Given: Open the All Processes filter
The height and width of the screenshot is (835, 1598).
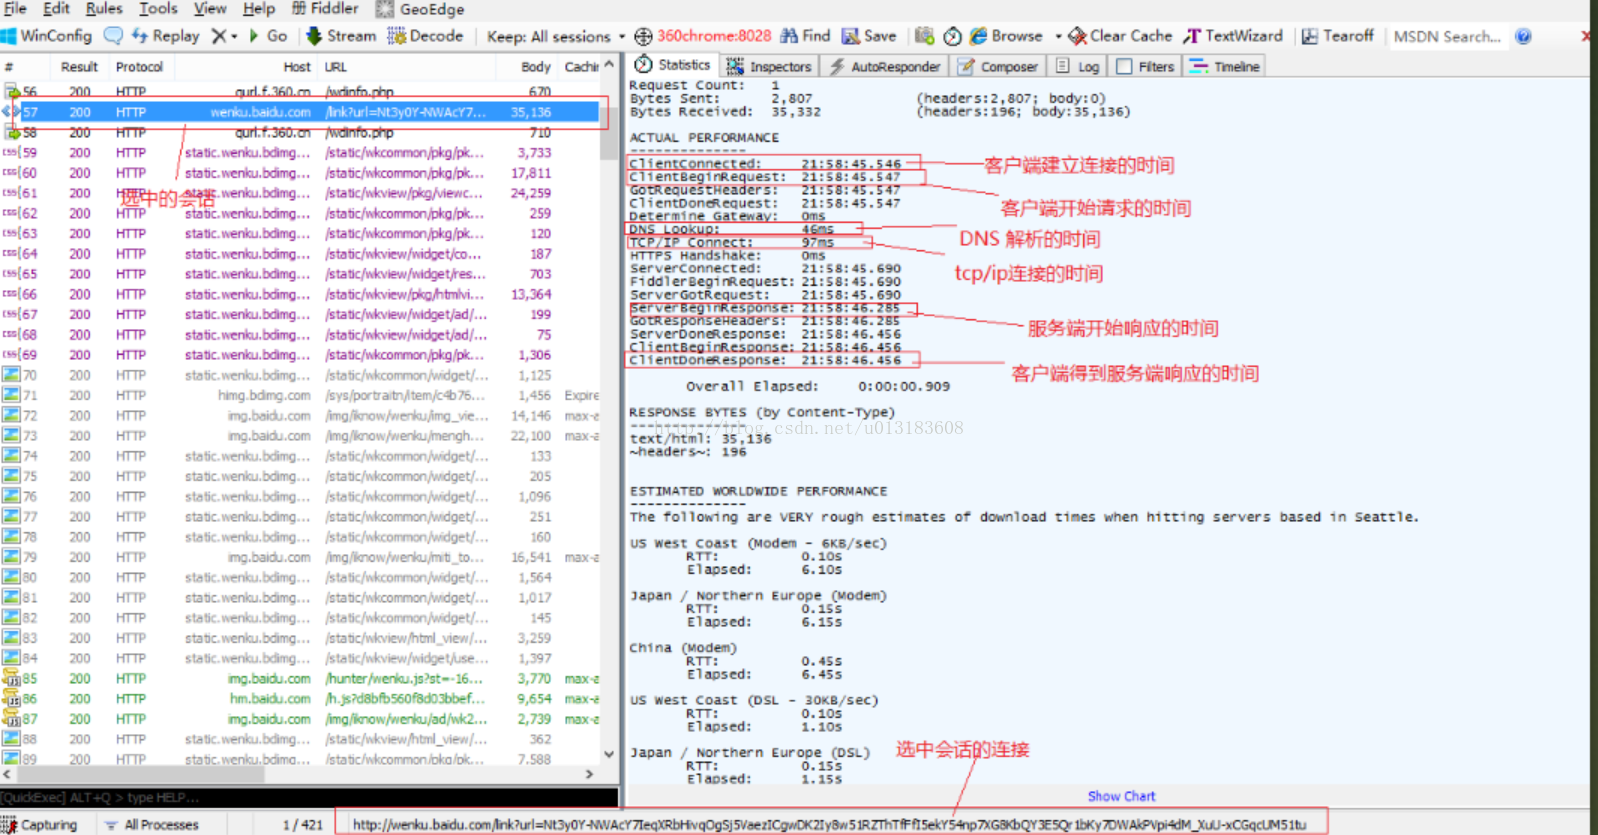Looking at the screenshot, I should point(152,825).
